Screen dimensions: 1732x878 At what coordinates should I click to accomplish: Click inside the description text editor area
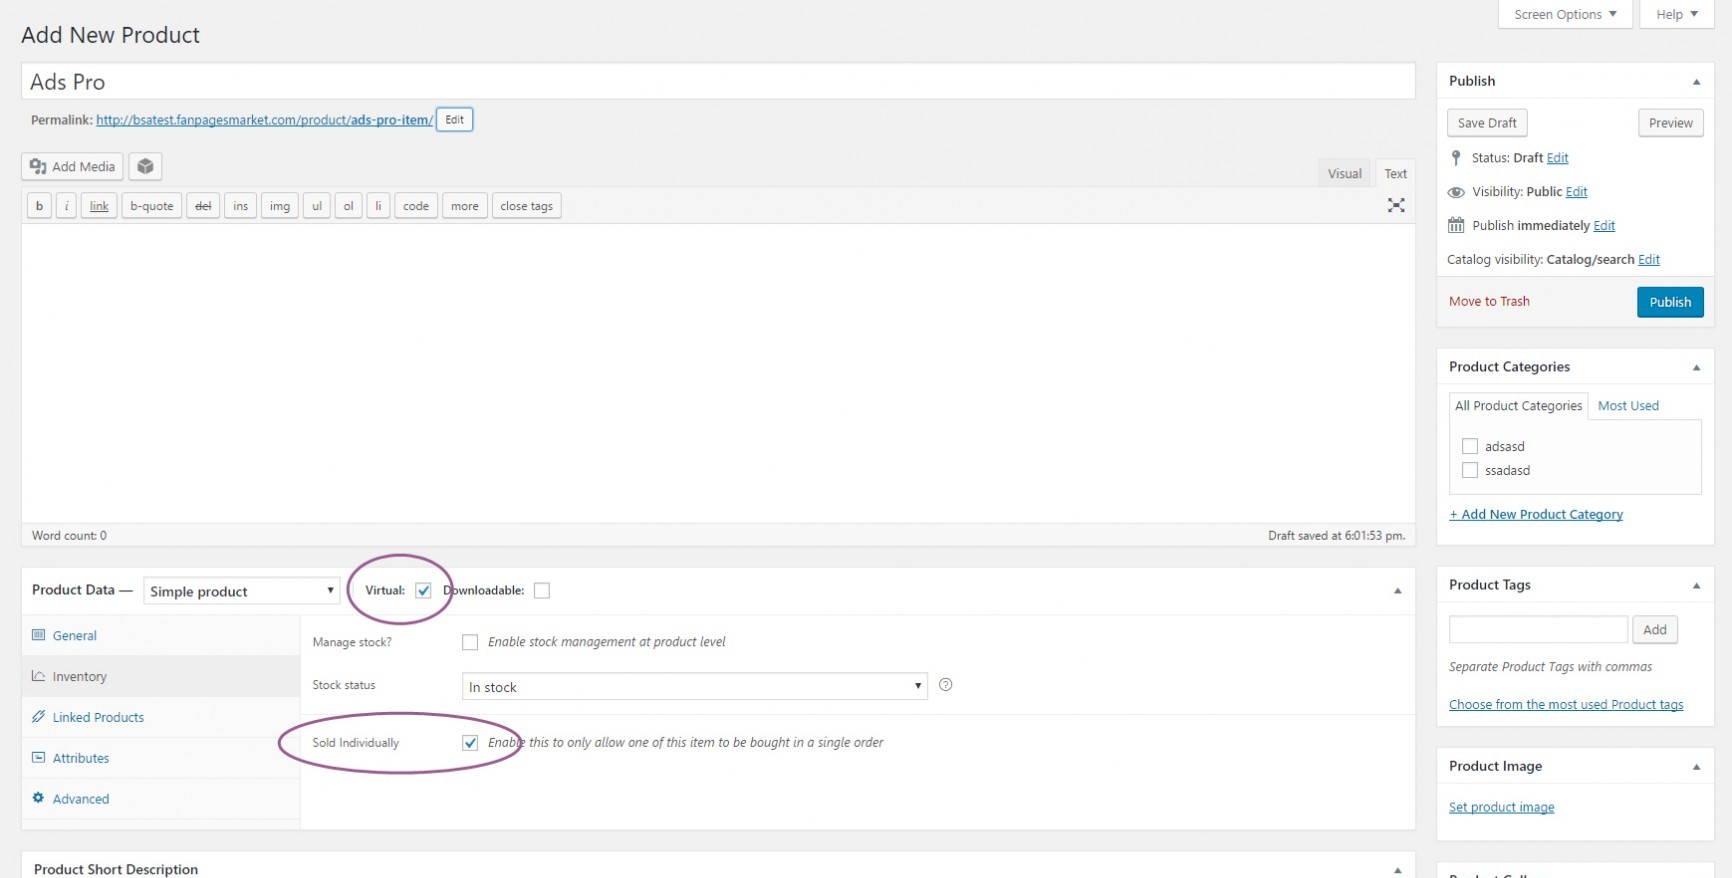pos(718,373)
